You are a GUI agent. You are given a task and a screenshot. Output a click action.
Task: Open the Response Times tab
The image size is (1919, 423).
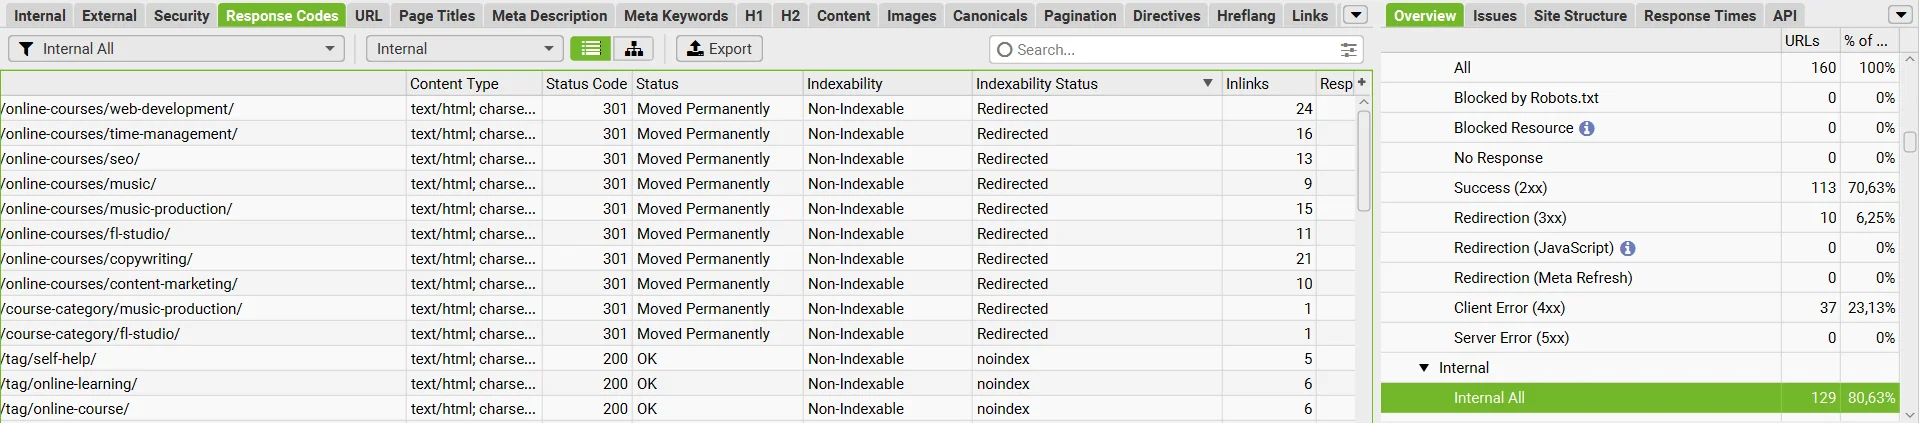coord(1700,15)
